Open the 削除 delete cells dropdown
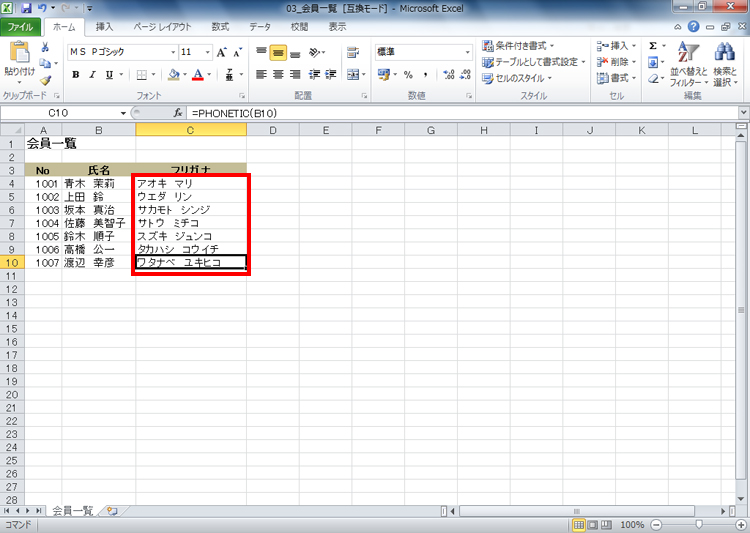 617,62
